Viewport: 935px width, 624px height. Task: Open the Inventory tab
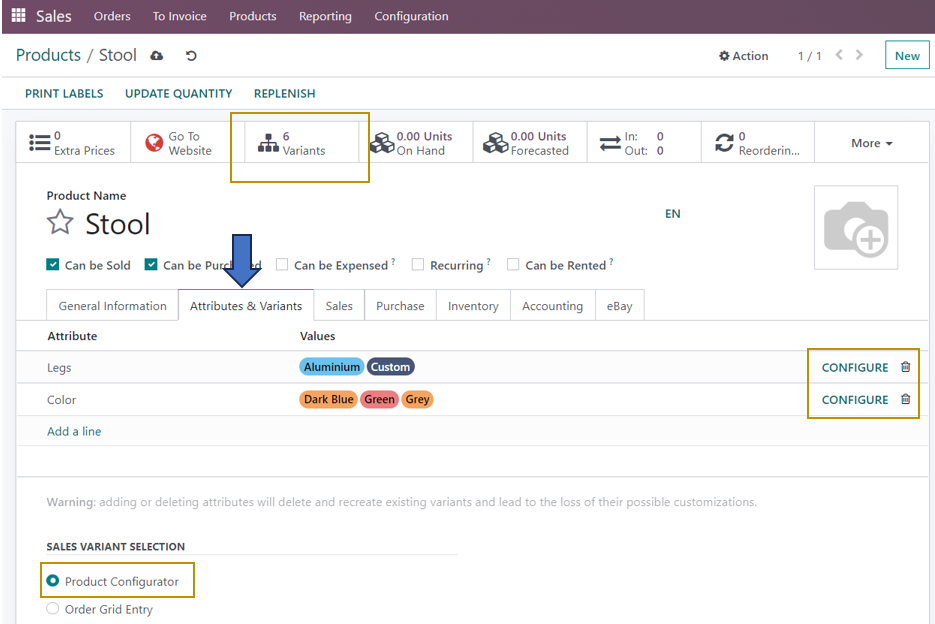tap(473, 306)
